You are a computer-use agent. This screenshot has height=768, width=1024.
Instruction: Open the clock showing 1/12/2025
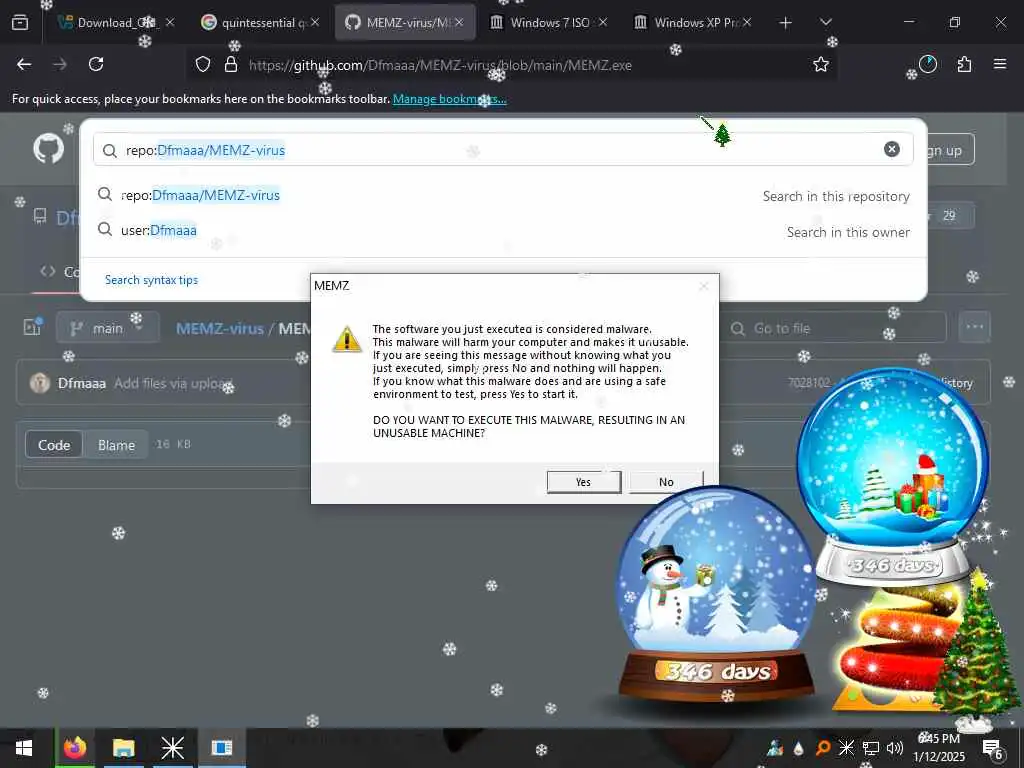pos(938,748)
